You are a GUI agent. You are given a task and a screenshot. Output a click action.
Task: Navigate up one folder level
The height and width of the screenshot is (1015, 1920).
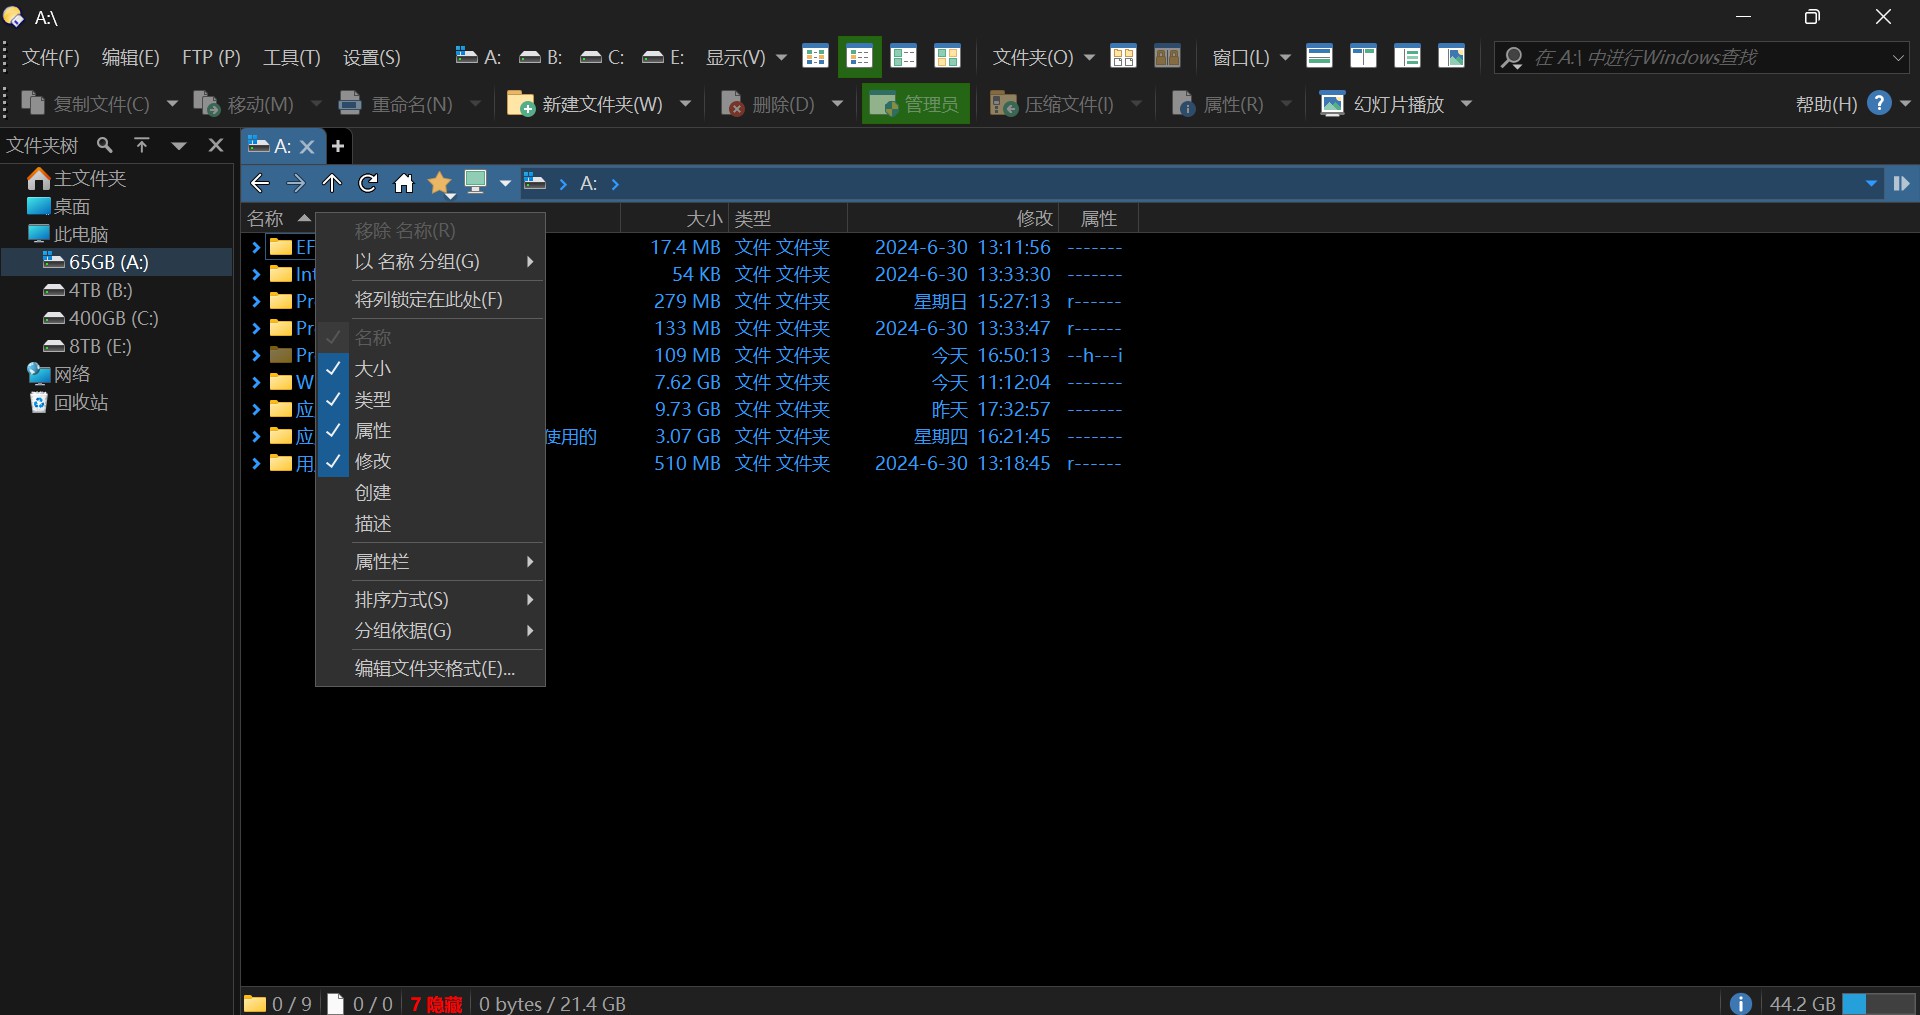(x=332, y=183)
